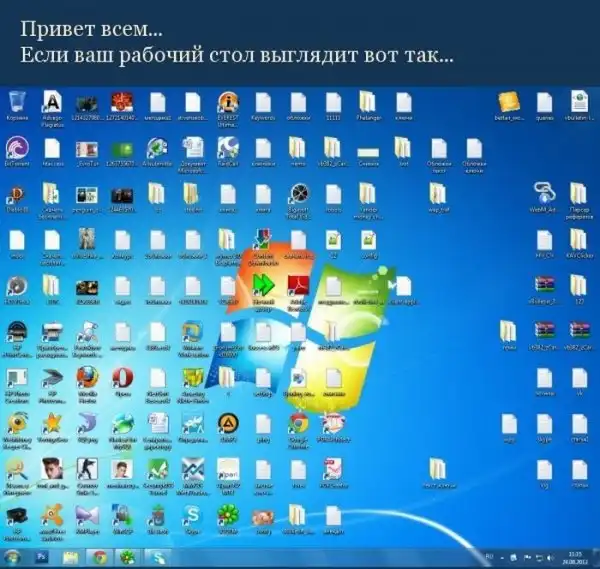Viewport: 600px width, 569px height.
Task: Switch to Skype via the taskbar button
Action: coord(157,556)
